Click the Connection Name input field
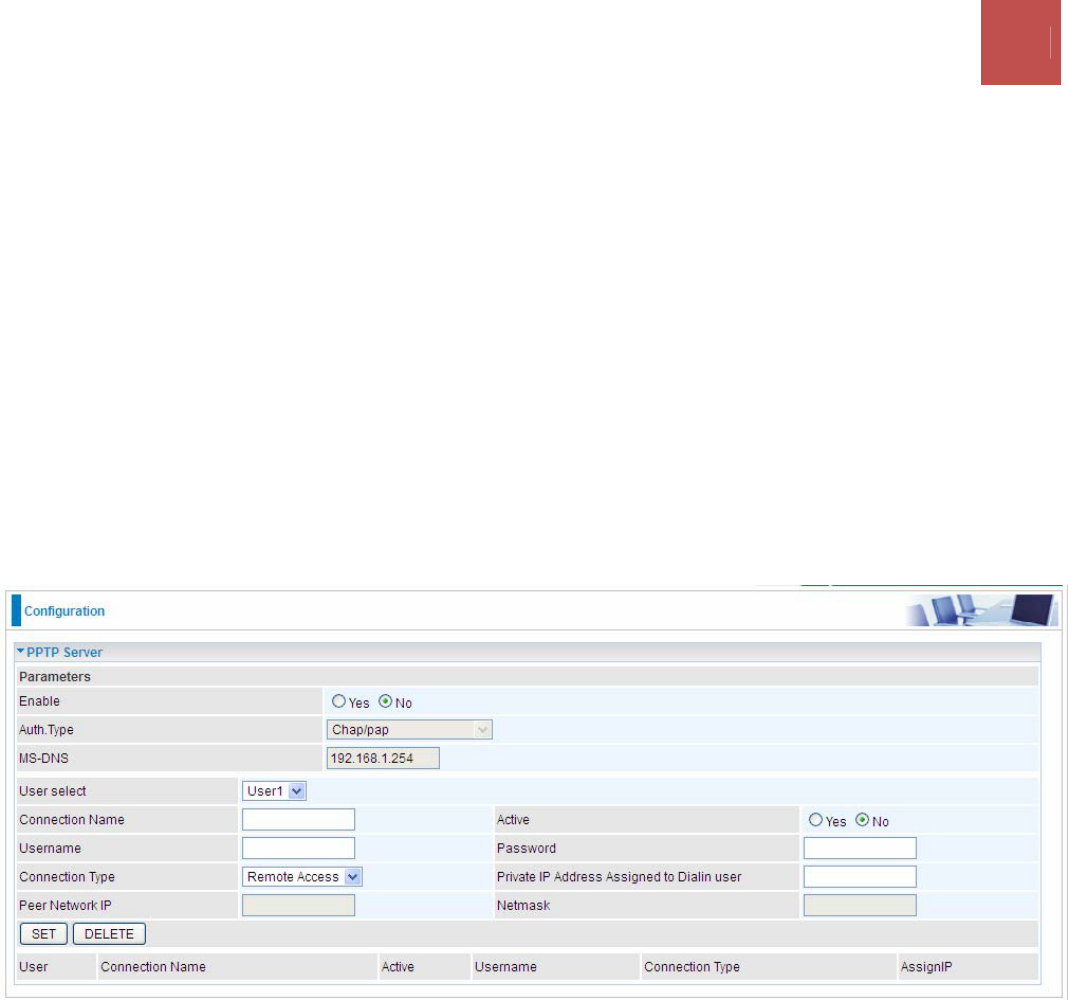Image resolution: width=1068 pixels, height=1000 pixels. coord(298,819)
